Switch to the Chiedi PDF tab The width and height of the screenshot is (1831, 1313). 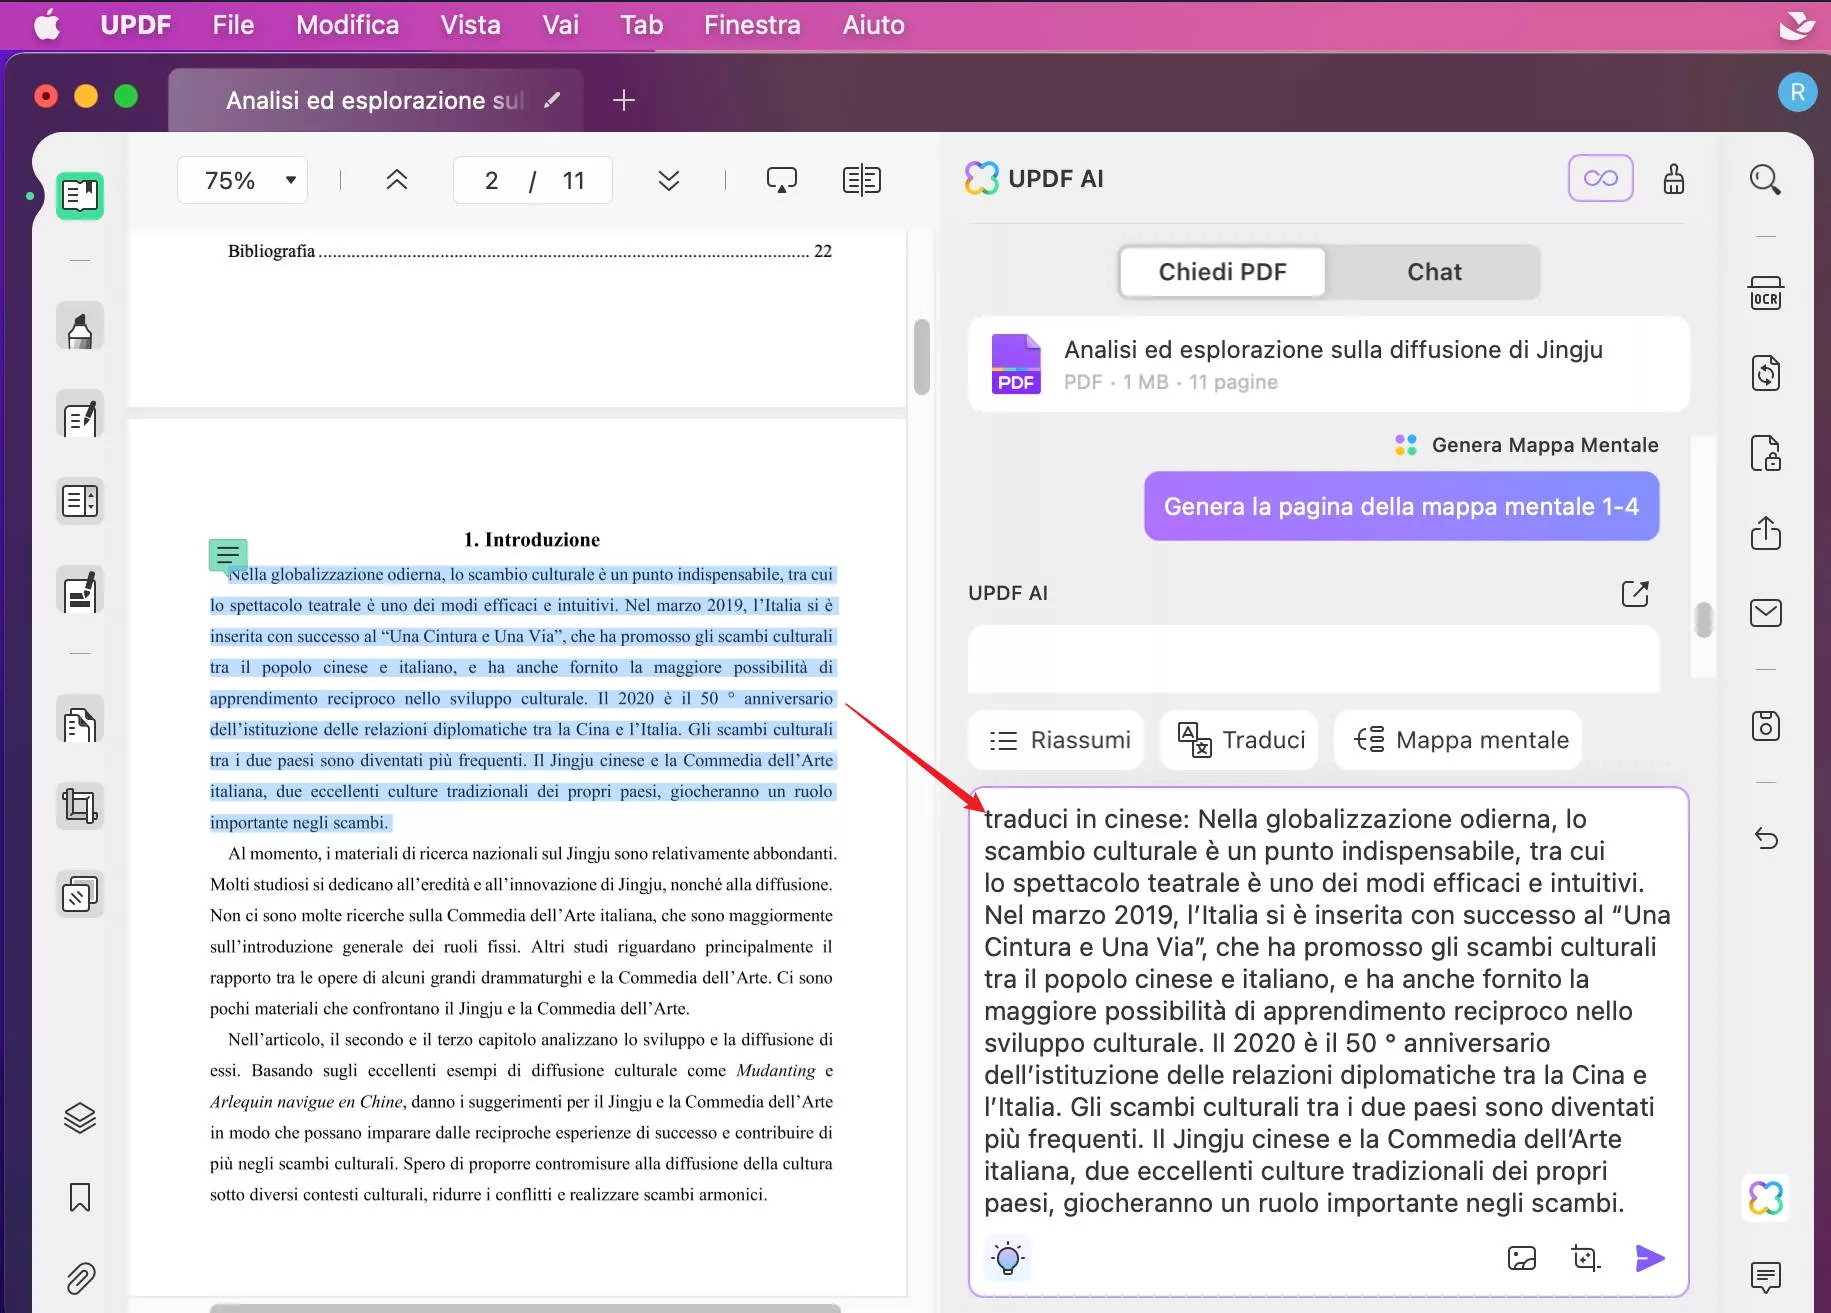pos(1222,272)
